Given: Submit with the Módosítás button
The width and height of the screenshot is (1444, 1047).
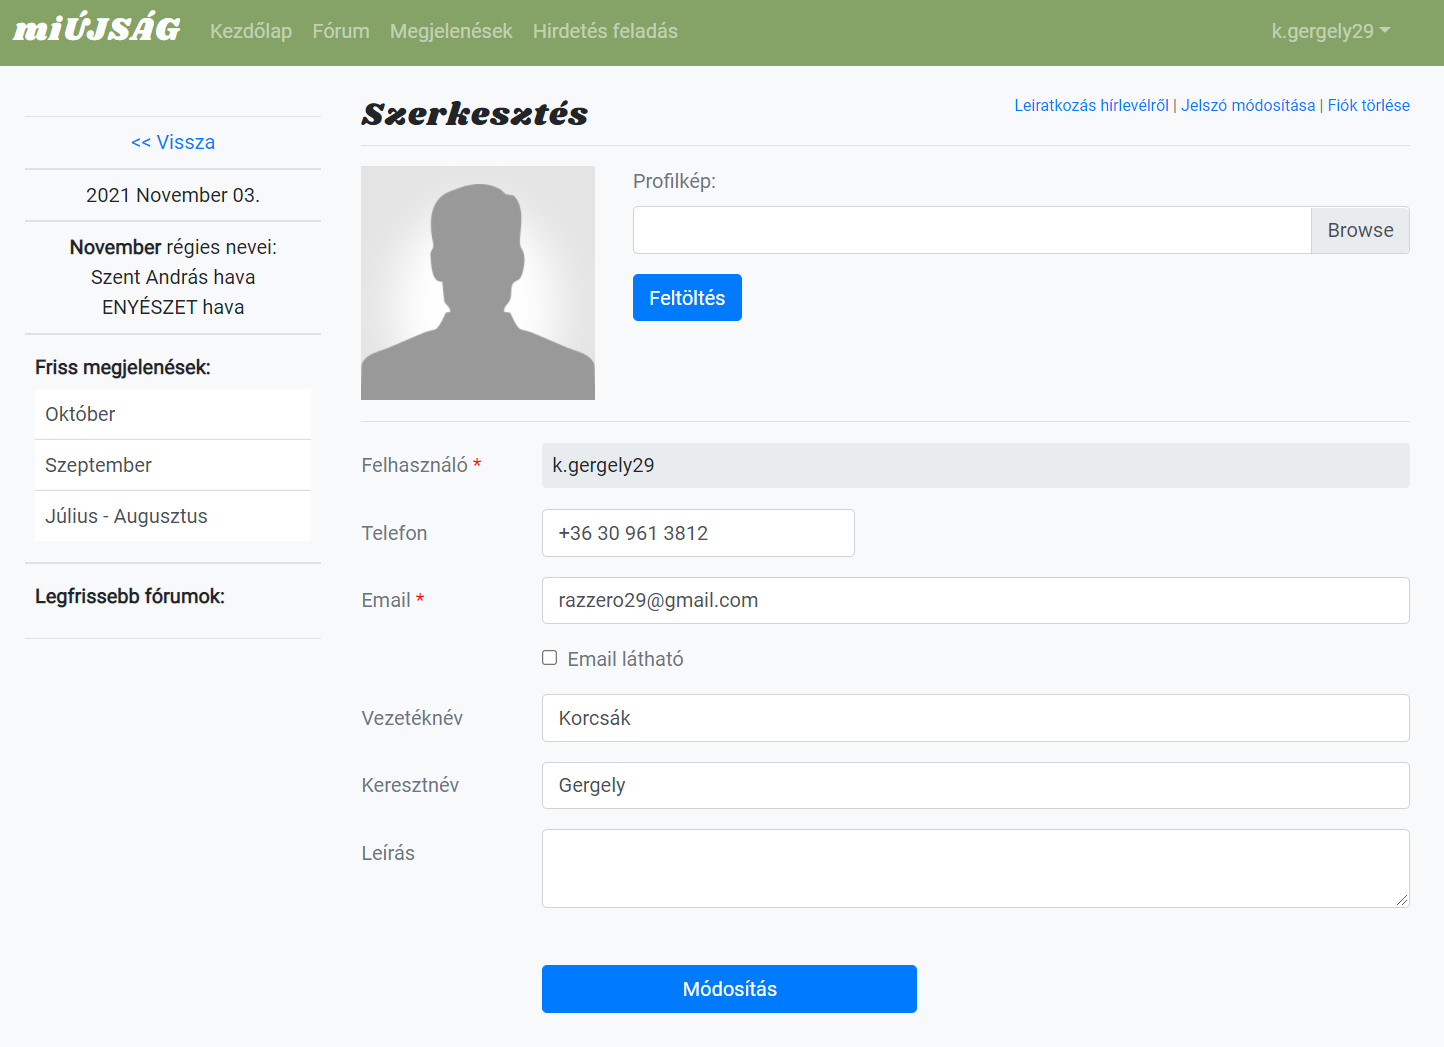Looking at the screenshot, I should (729, 989).
